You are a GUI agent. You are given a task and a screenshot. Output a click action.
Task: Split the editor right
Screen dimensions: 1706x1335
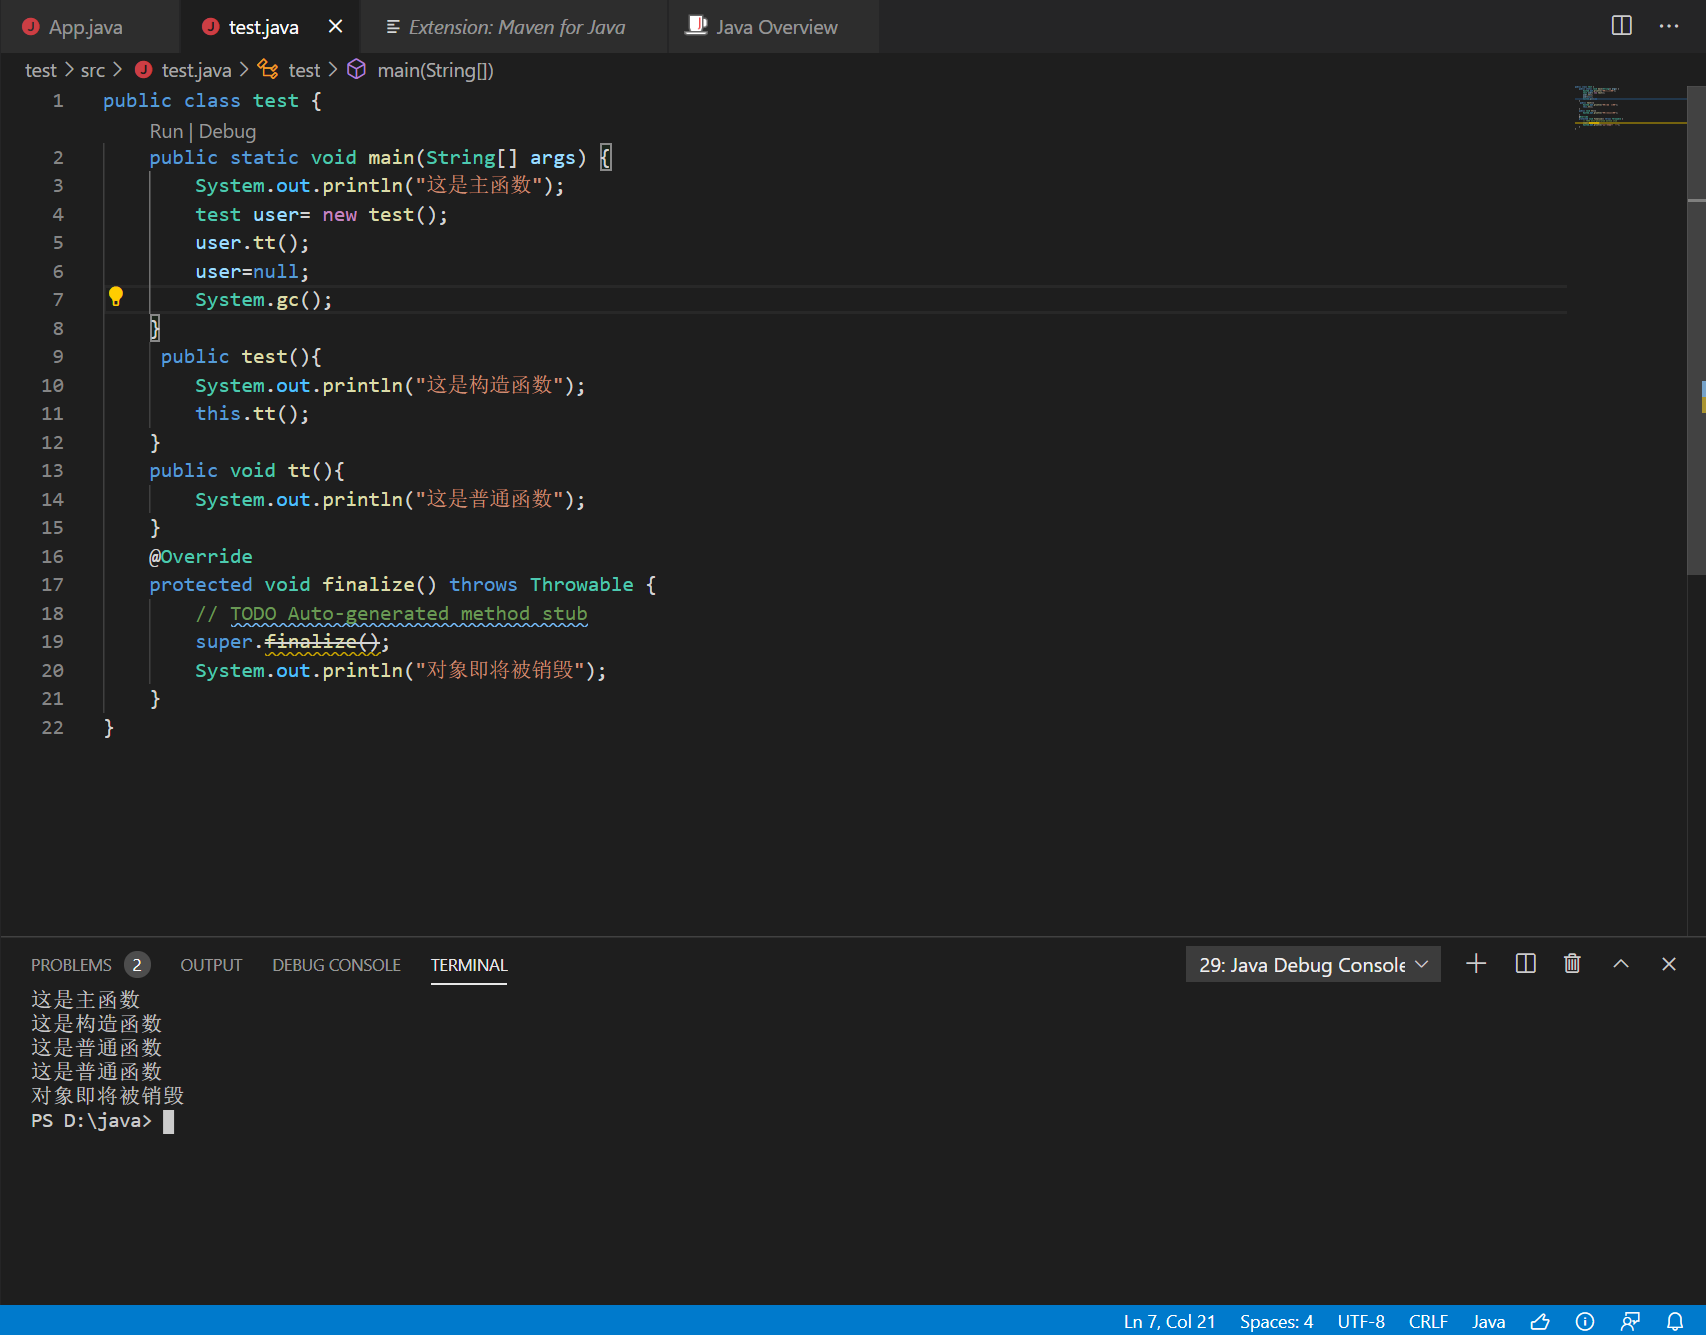pos(1622,26)
